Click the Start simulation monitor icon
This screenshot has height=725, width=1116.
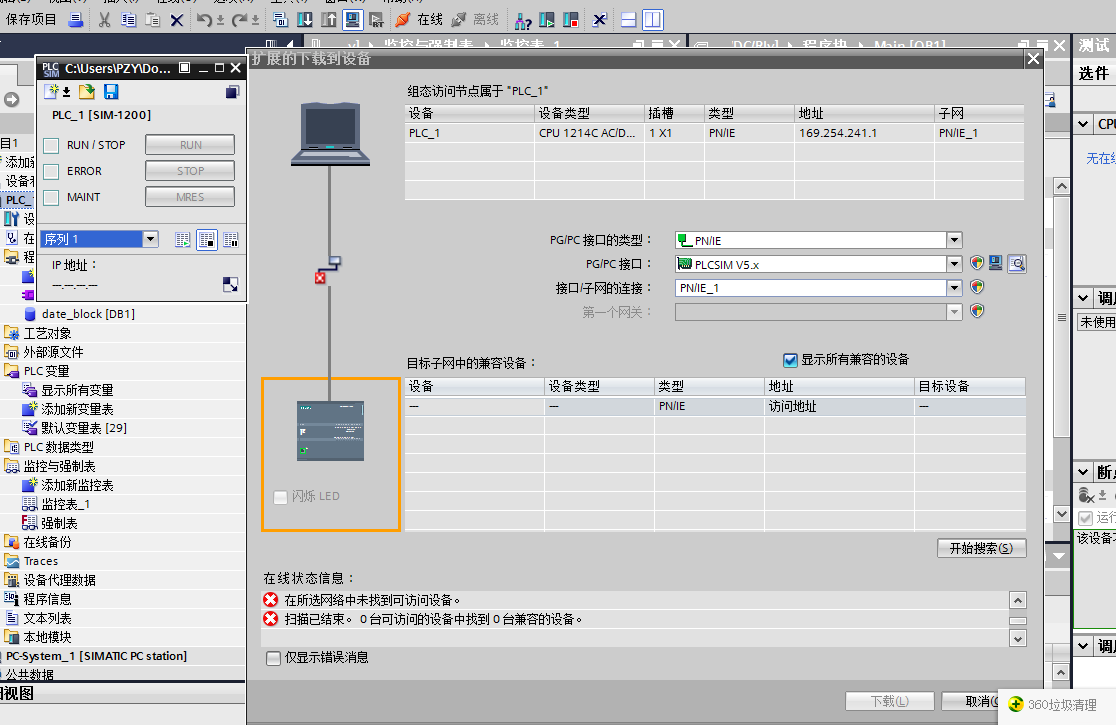click(352, 20)
